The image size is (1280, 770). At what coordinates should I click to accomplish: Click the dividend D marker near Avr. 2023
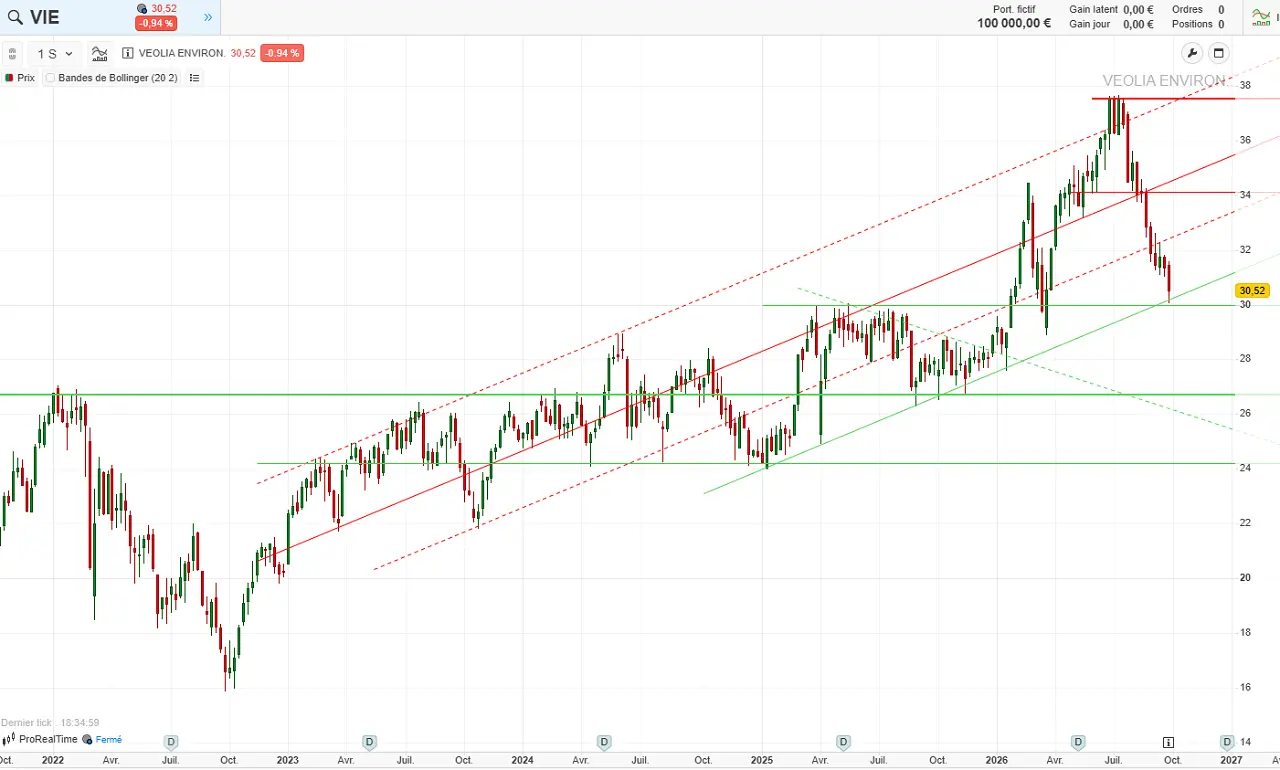(369, 742)
